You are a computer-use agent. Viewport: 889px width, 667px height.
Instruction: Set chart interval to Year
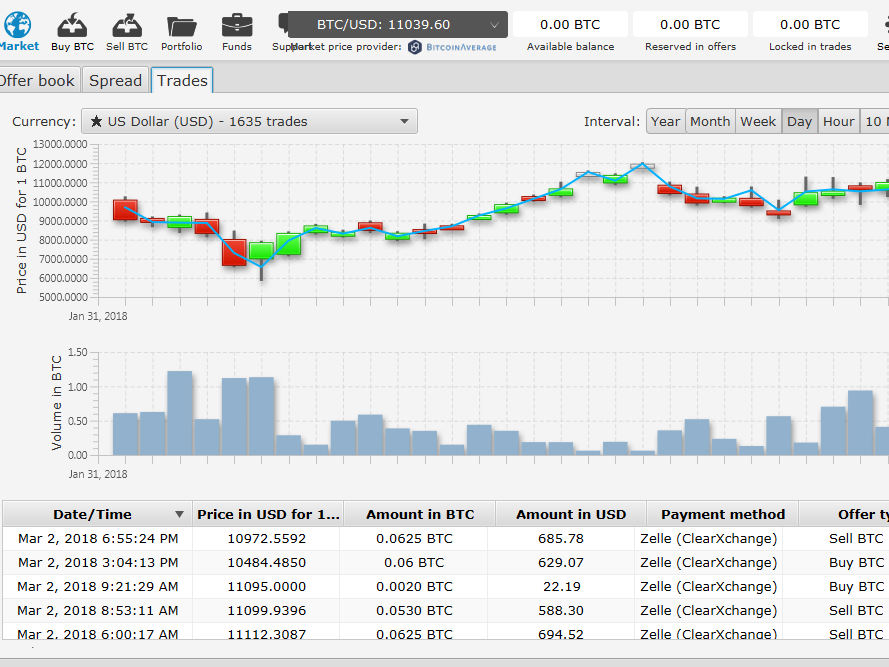pyautogui.click(x=666, y=121)
